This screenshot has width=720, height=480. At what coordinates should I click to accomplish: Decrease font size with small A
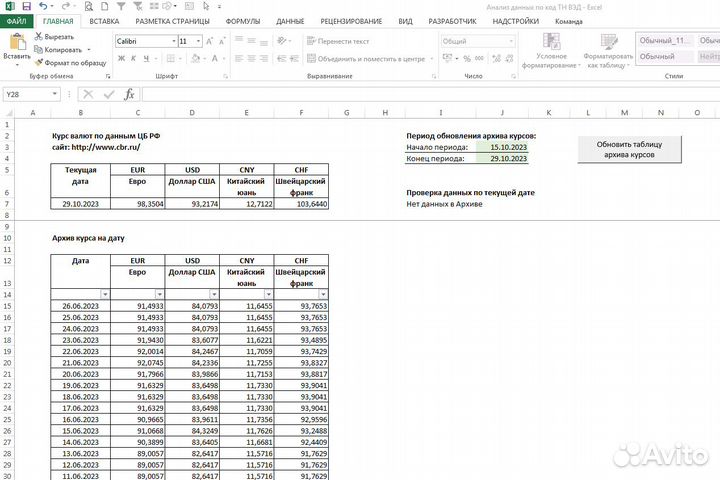(222, 41)
